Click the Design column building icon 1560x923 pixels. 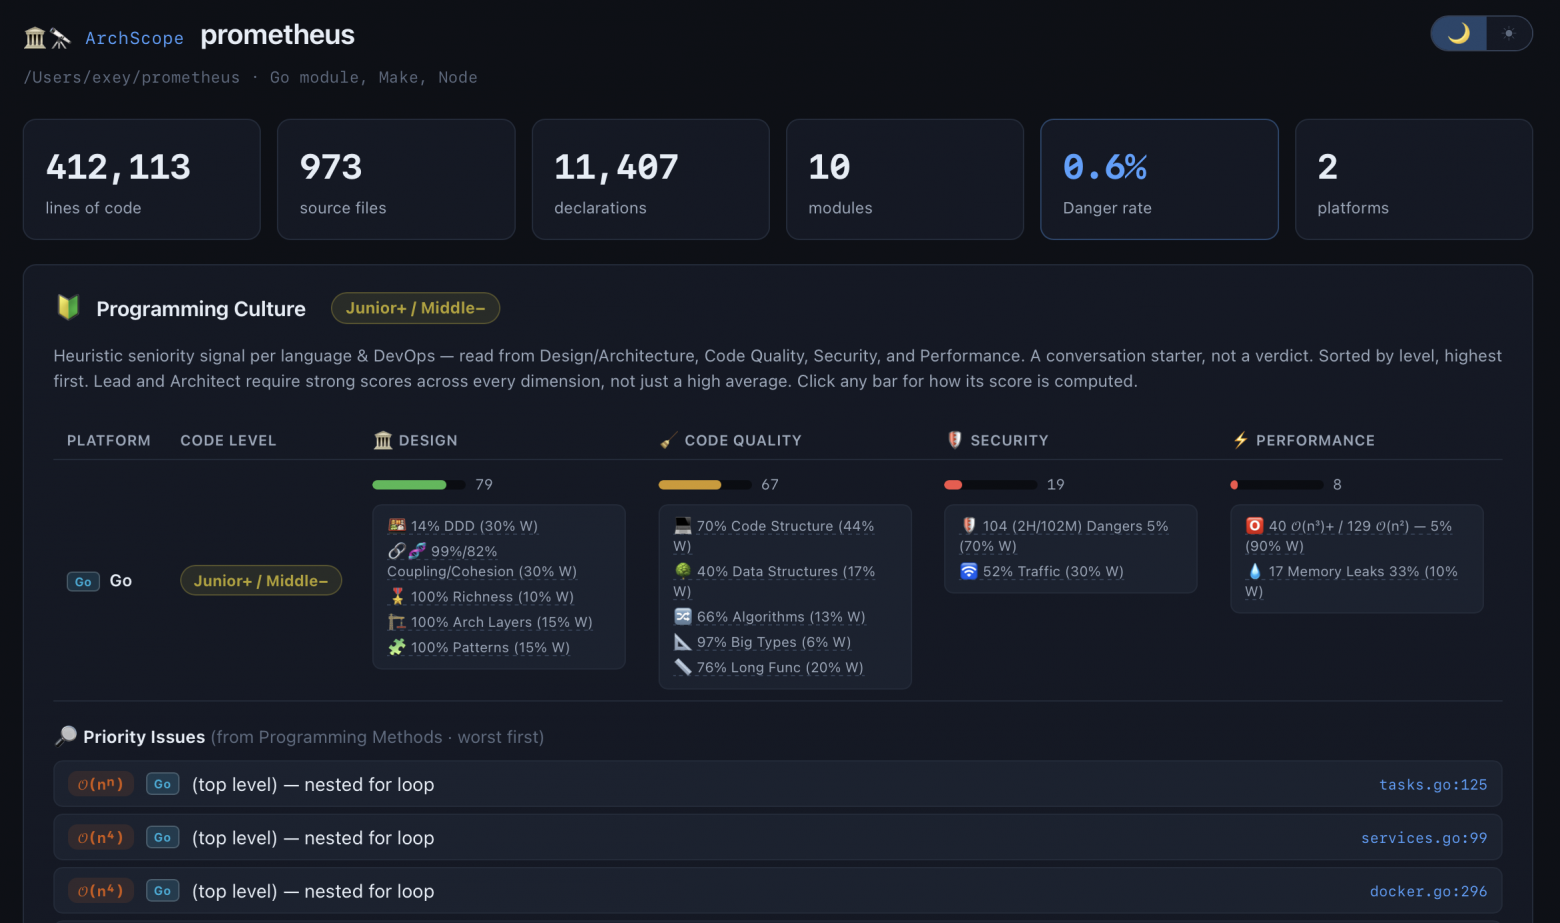point(383,440)
